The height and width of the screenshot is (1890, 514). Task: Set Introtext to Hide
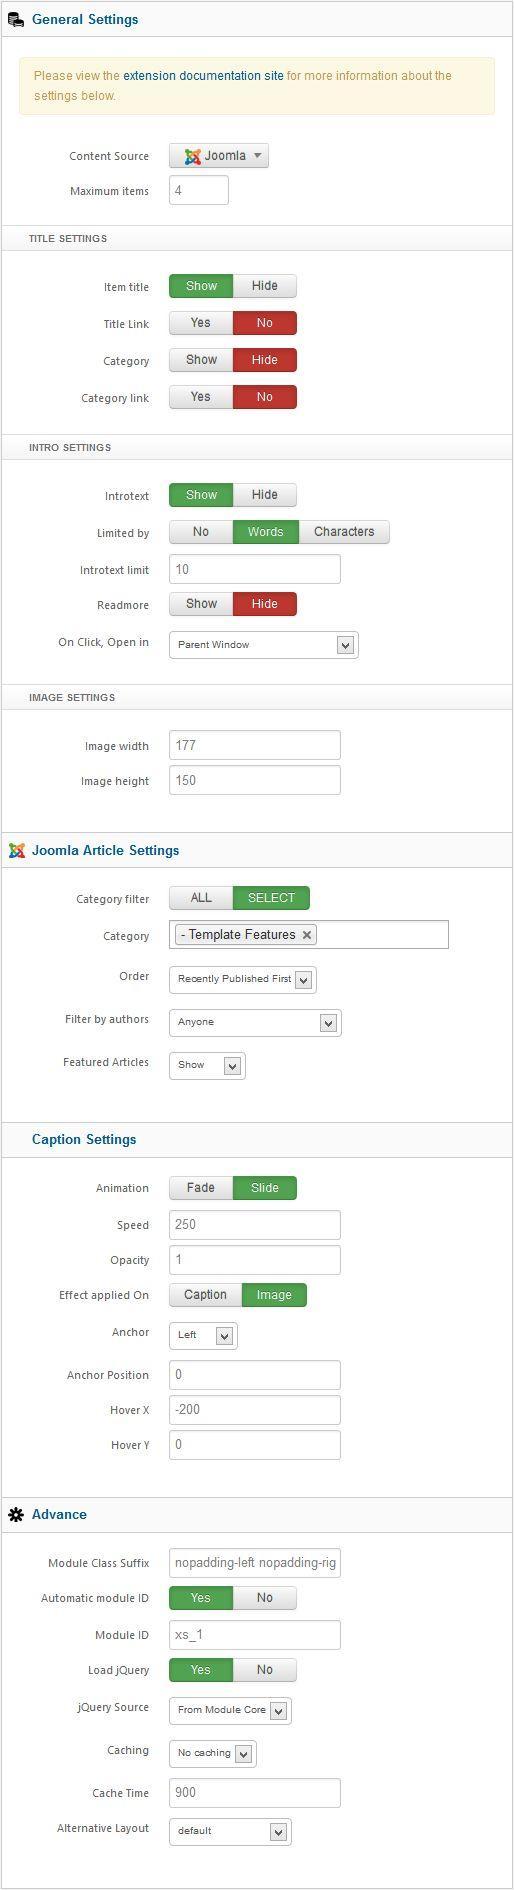pyautogui.click(x=265, y=495)
